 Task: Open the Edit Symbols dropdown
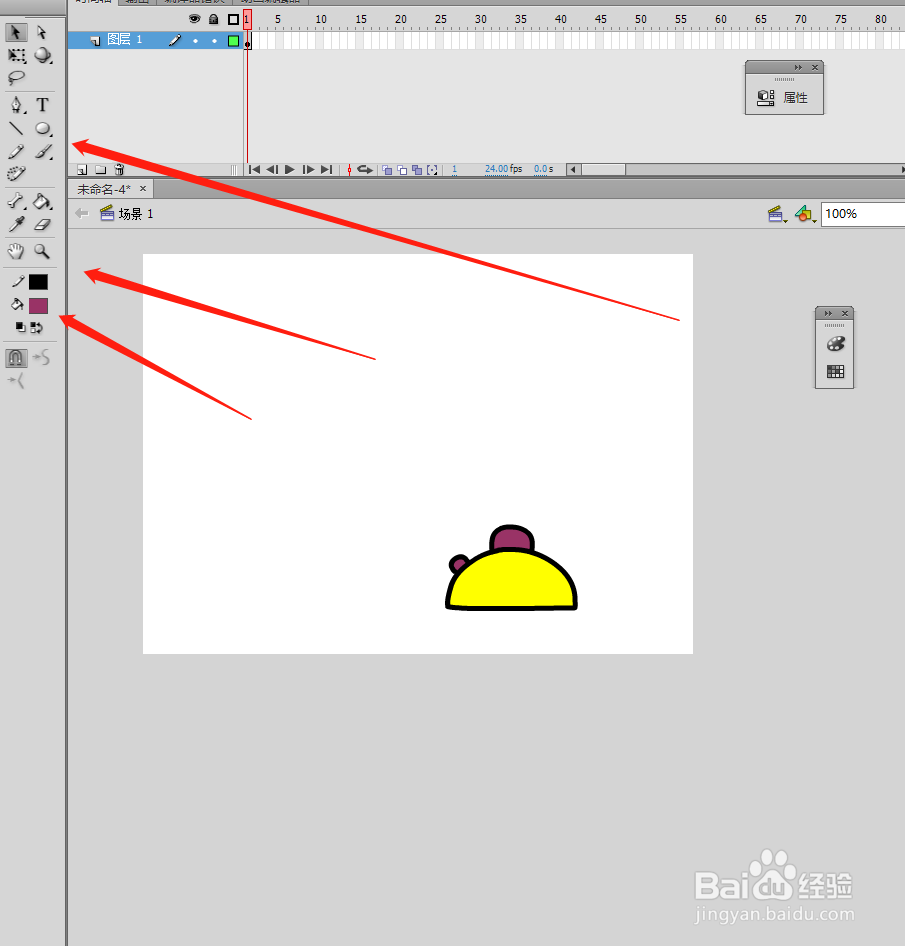tap(805, 214)
